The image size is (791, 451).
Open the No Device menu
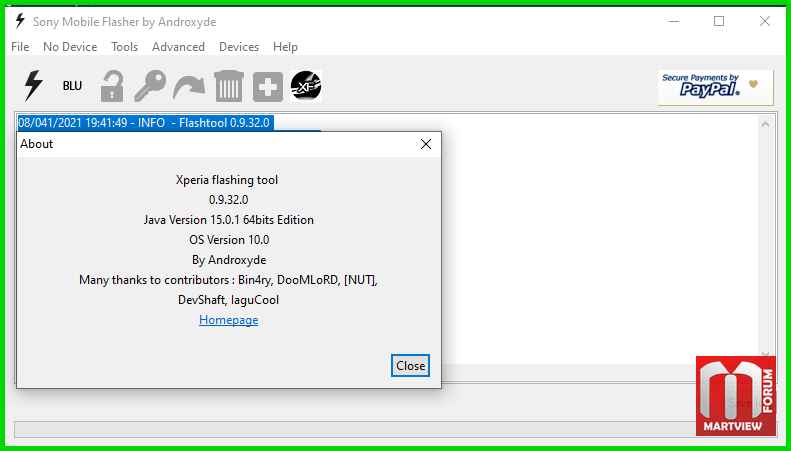pos(70,47)
